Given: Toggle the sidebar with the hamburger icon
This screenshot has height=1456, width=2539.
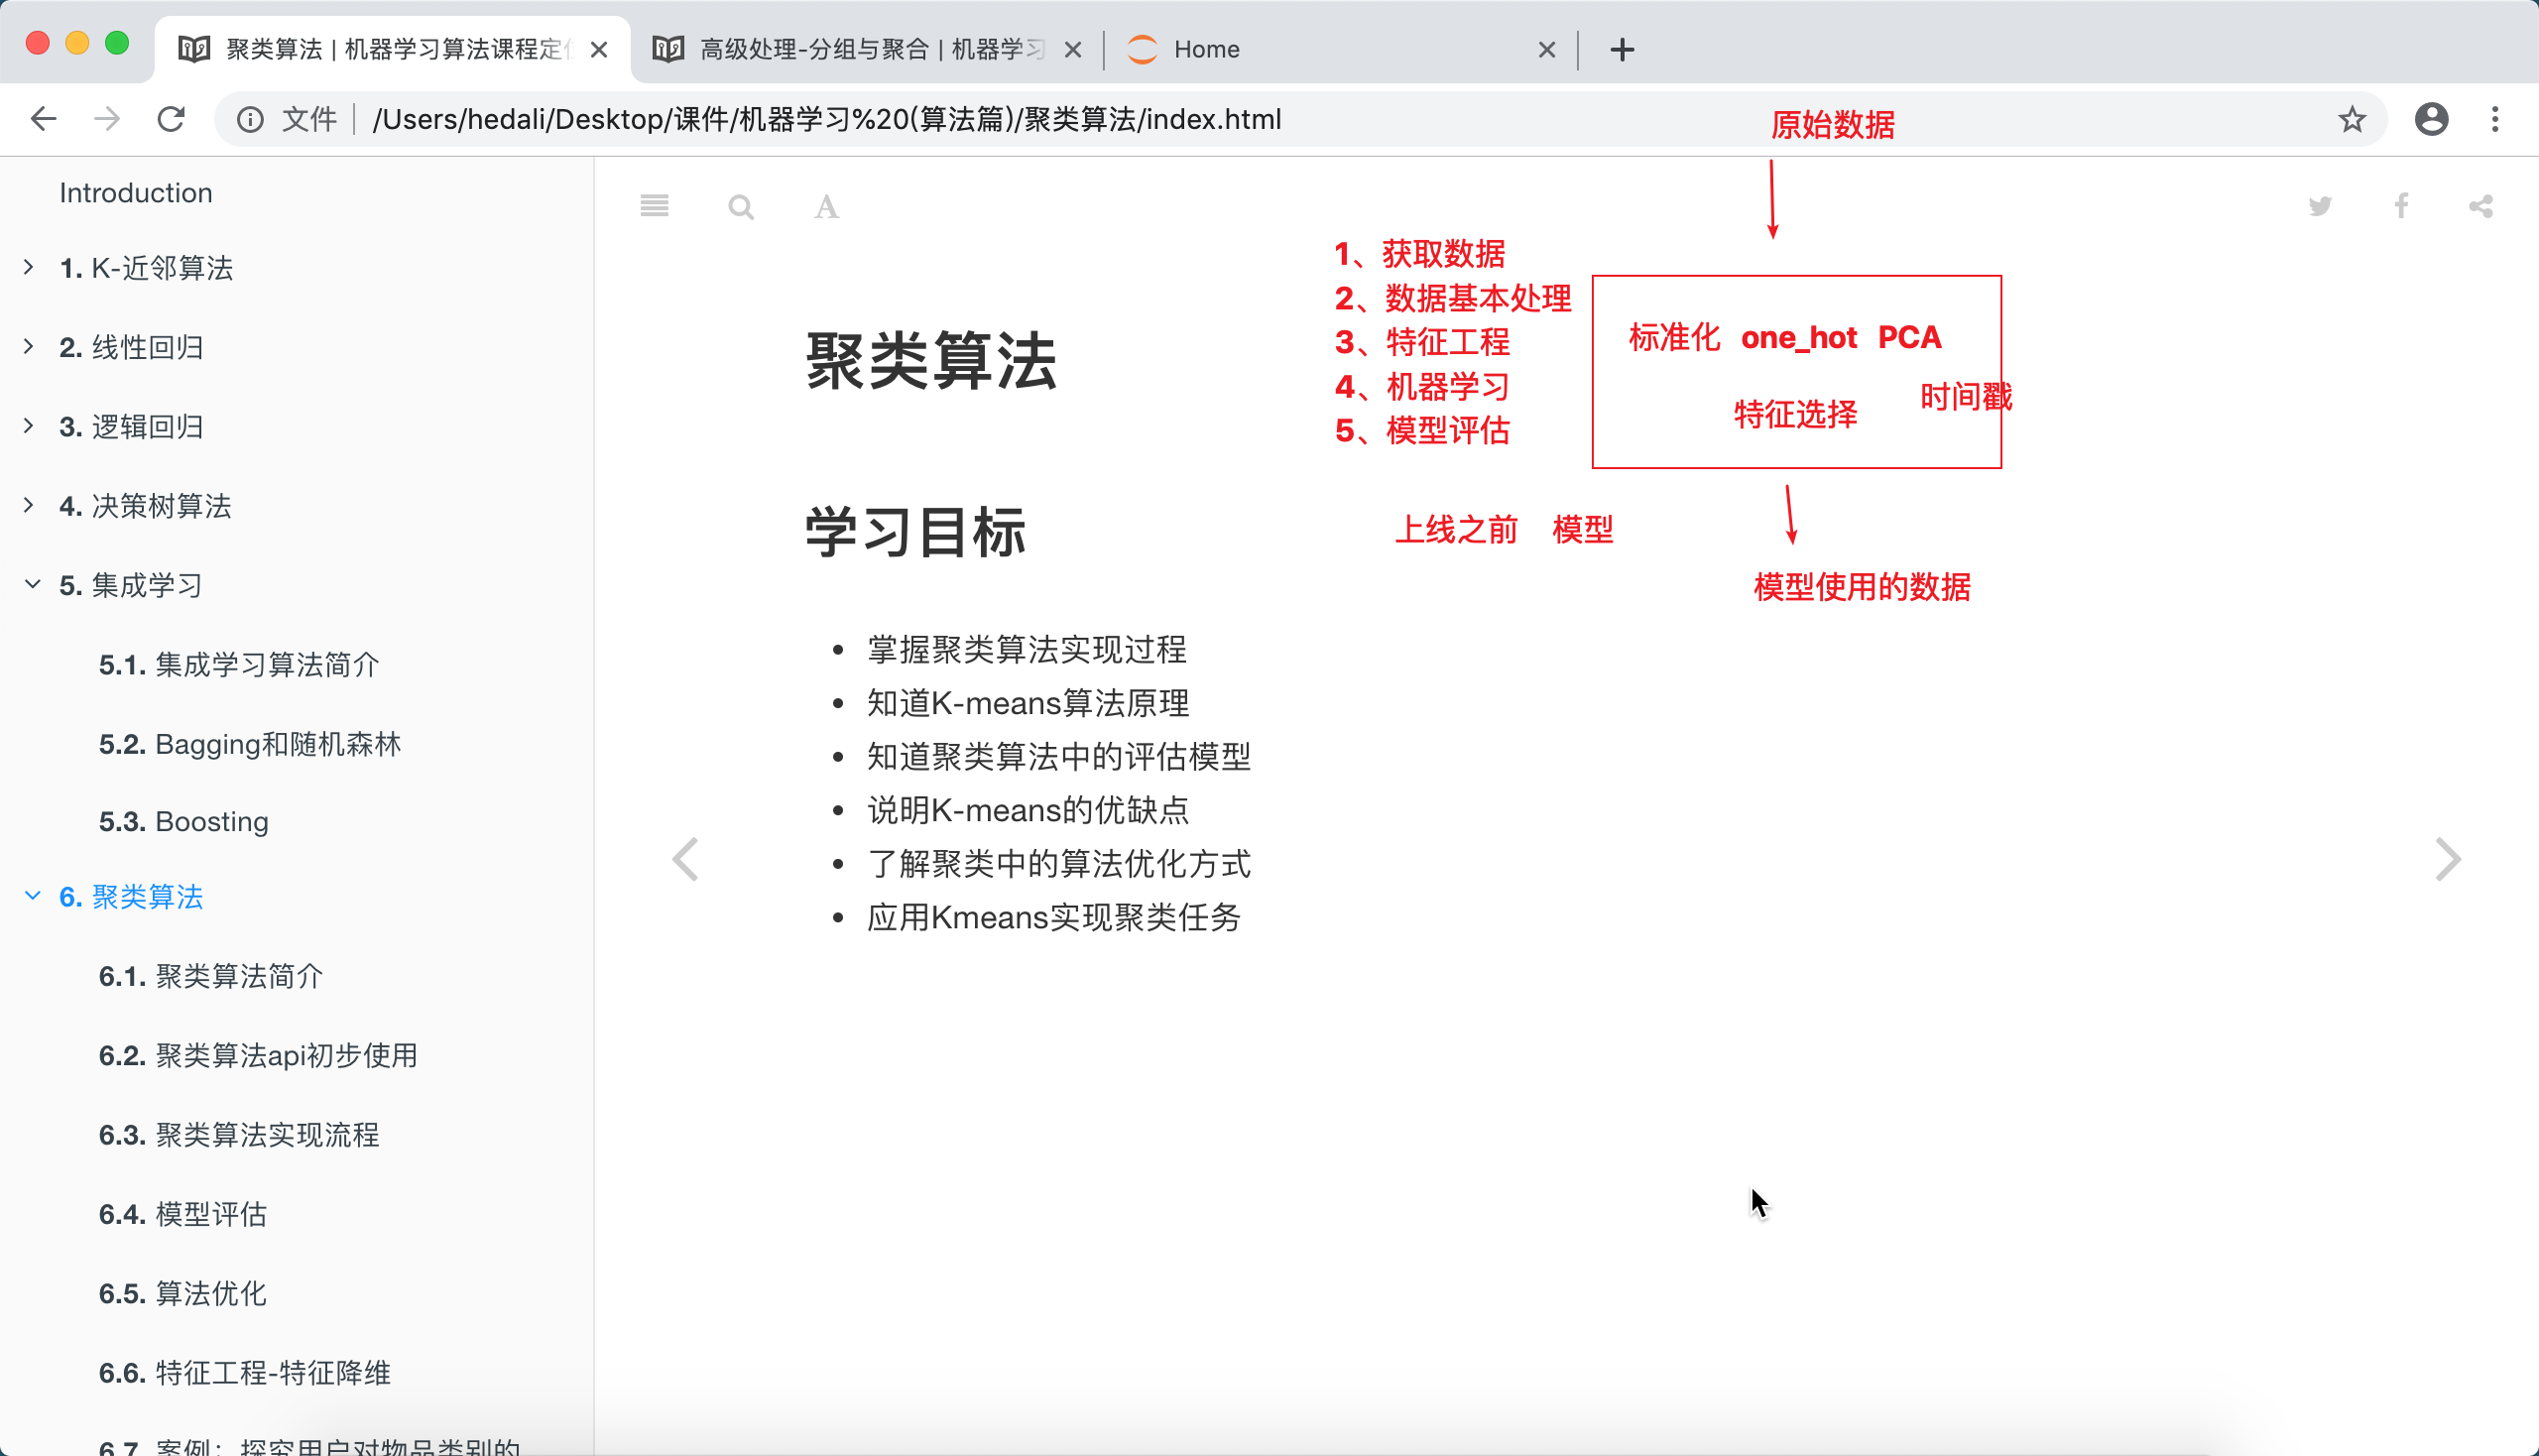Looking at the screenshot, I should (654, 206).
